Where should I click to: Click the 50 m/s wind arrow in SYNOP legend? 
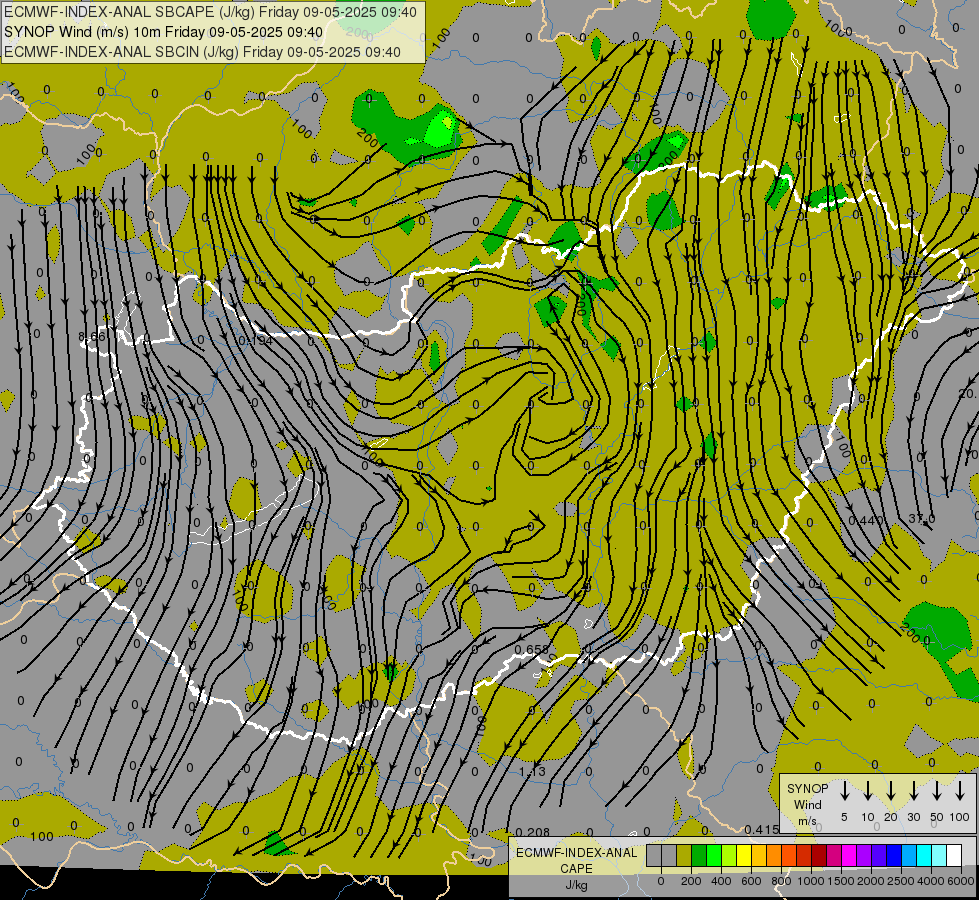point(937,791)
